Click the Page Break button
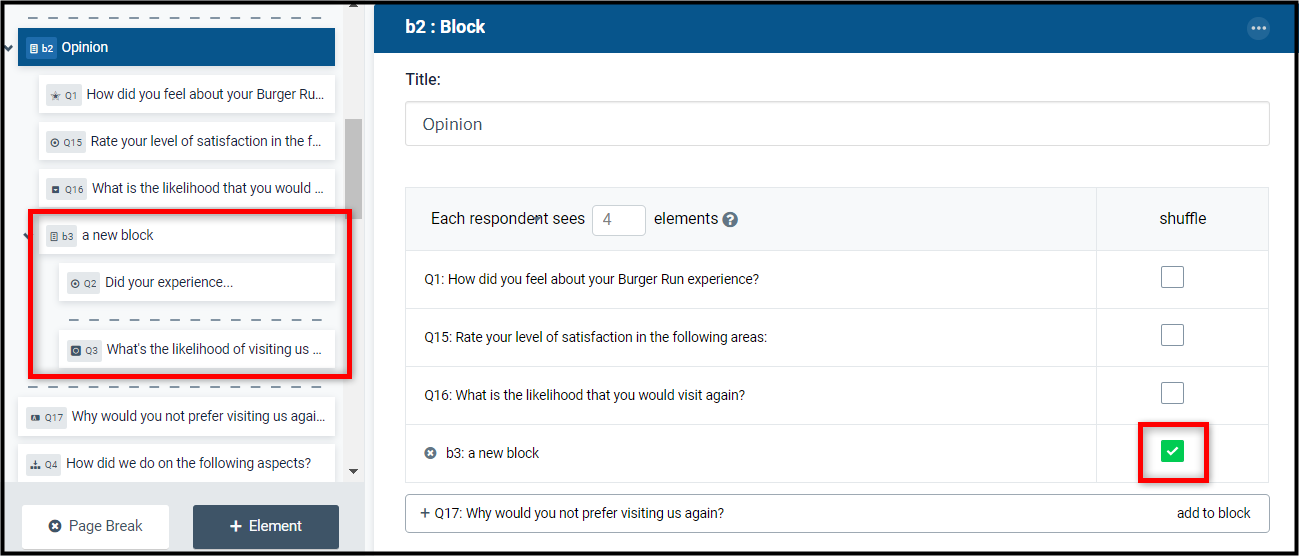Image resolution: width=1299 pixels, height=556 pixels. click(95, 526)
